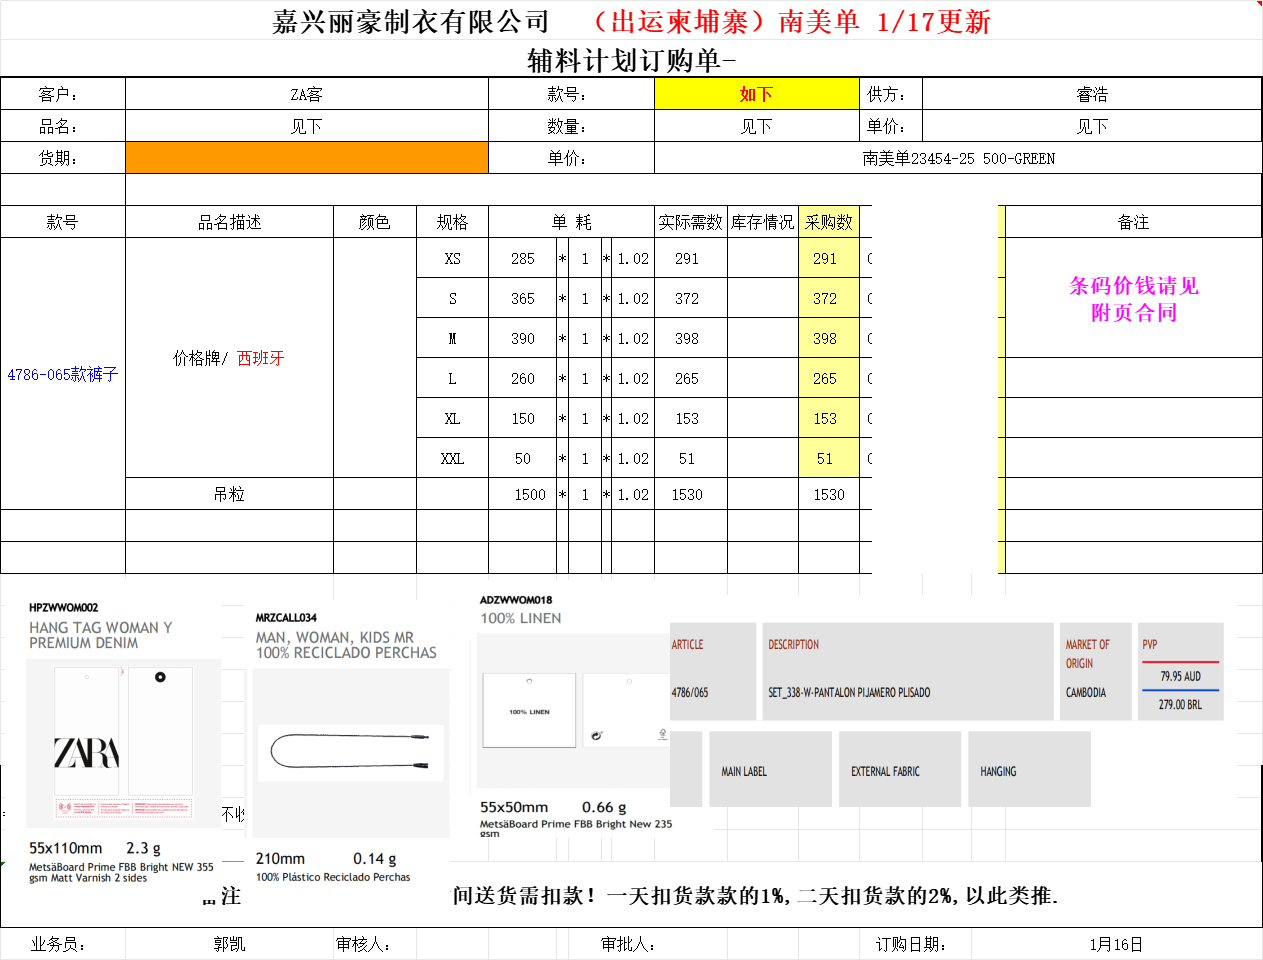
Task: Click the 100% LINEN tag image
Action: point(530,711)
